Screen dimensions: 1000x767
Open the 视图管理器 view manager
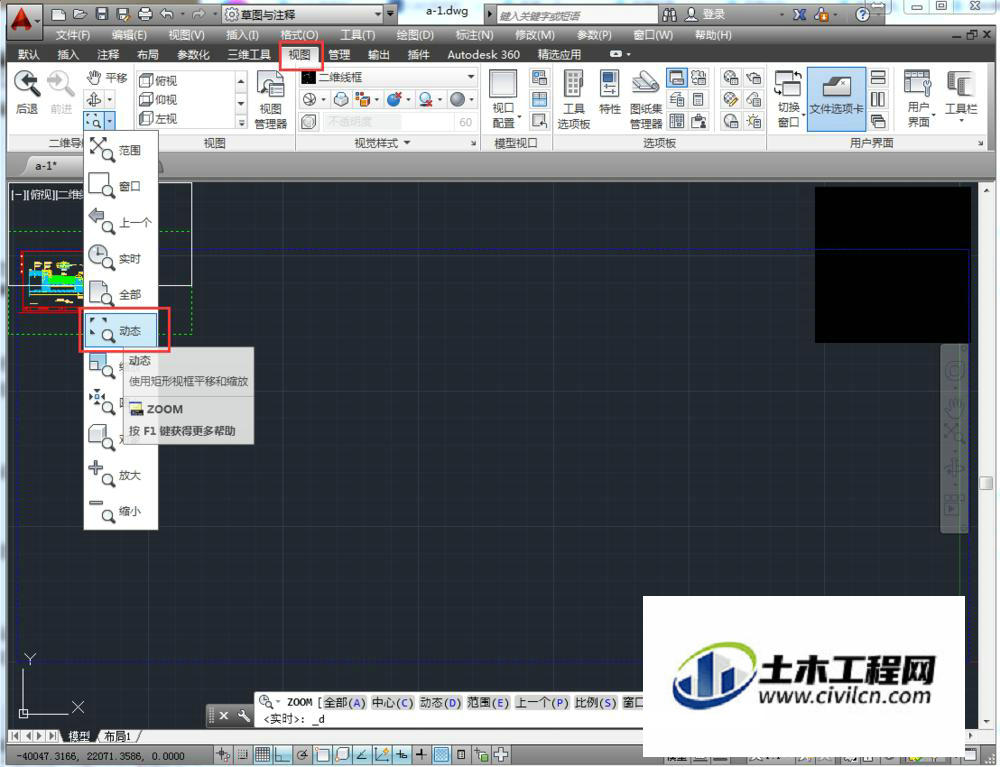pos(270,100)
